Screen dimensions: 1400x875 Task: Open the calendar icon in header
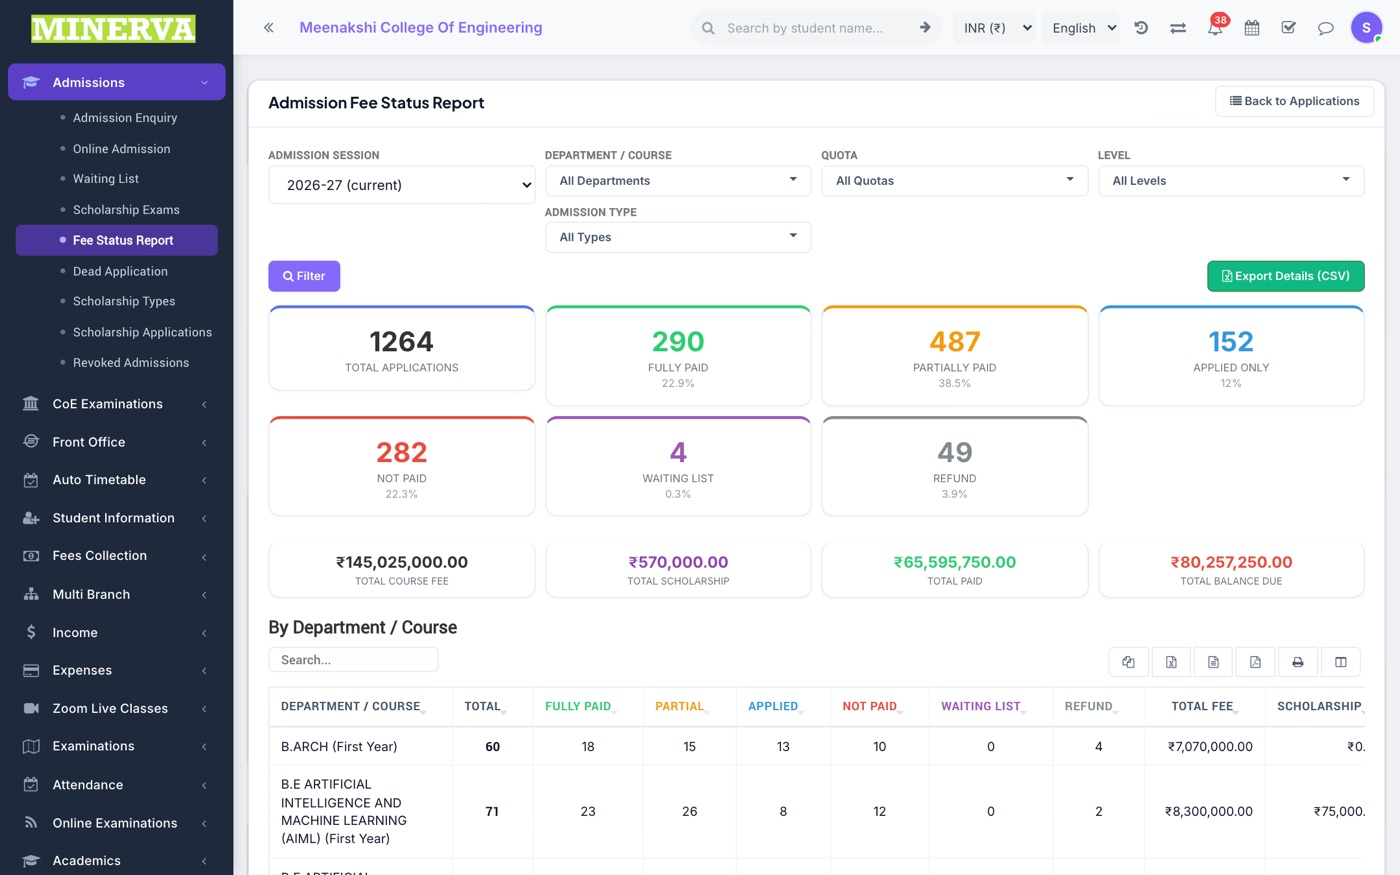pyautogui.click(x=1252, y=28)
